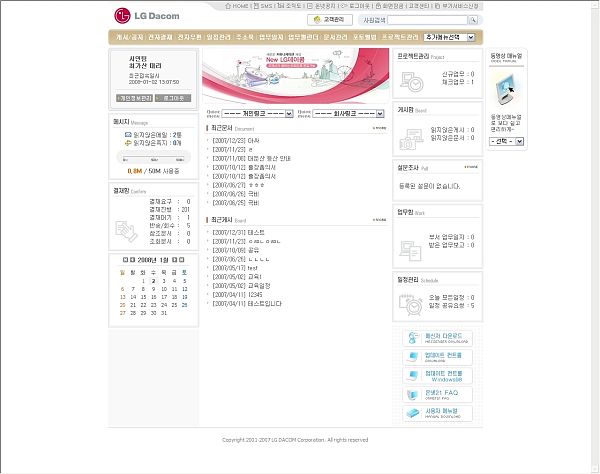Click the 로그아웃 button in profile box
The height and width of the screenshot is (474, 600).
[174, 98]
